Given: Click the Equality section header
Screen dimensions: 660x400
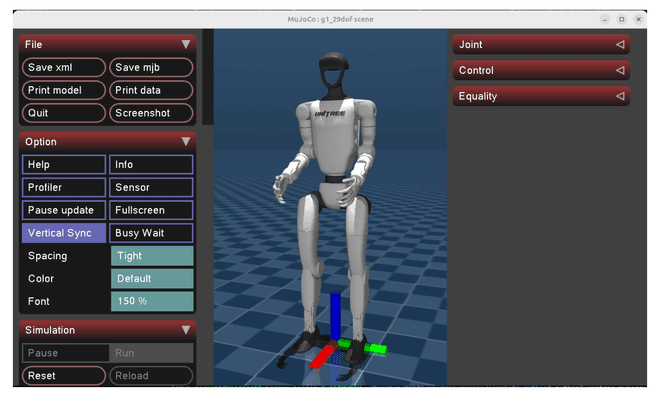Looking at the screenshot, I should pos(541,96).
